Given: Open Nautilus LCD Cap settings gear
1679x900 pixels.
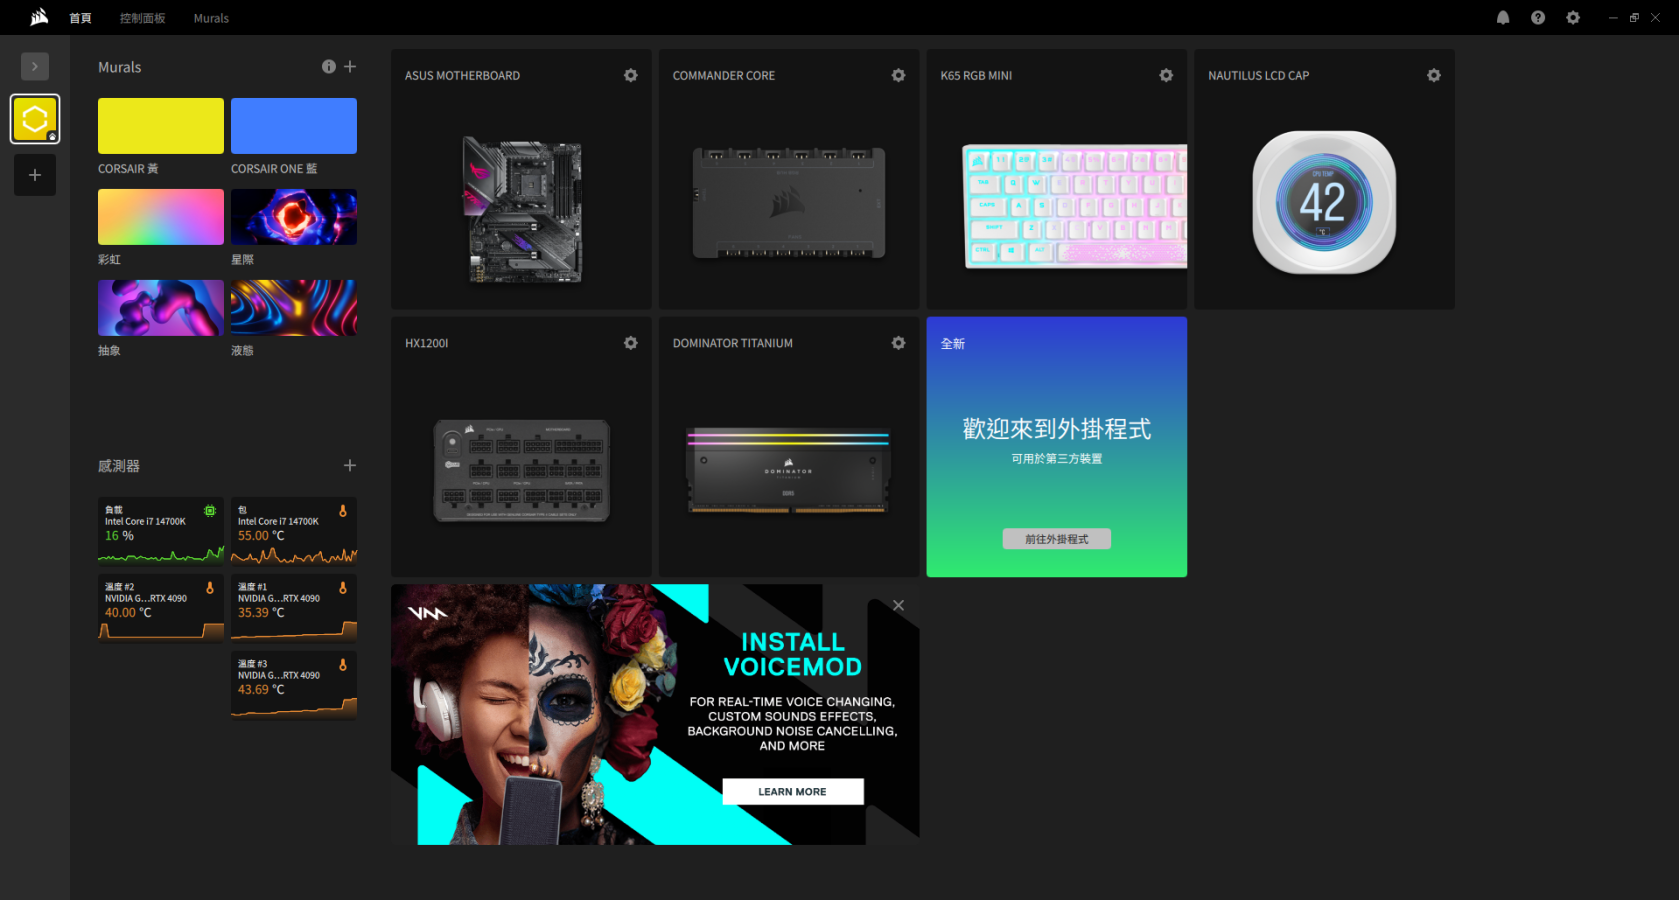Looking at the screenshot, I should tap(1434, 75).
